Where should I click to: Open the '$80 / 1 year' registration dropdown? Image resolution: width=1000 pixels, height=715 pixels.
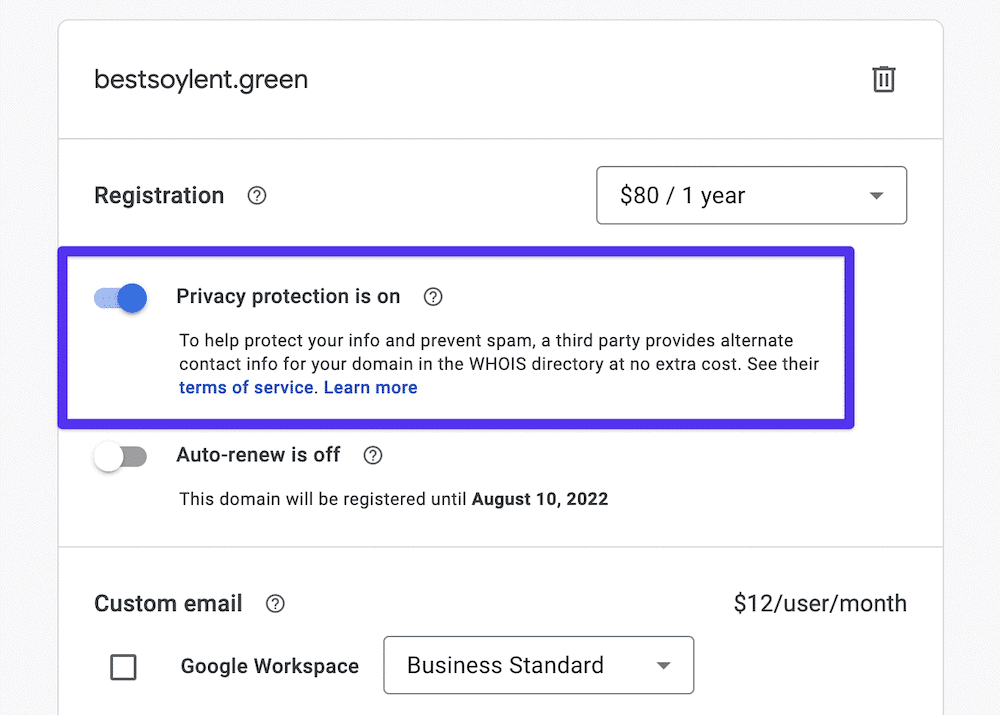click(x=751, y=195)
